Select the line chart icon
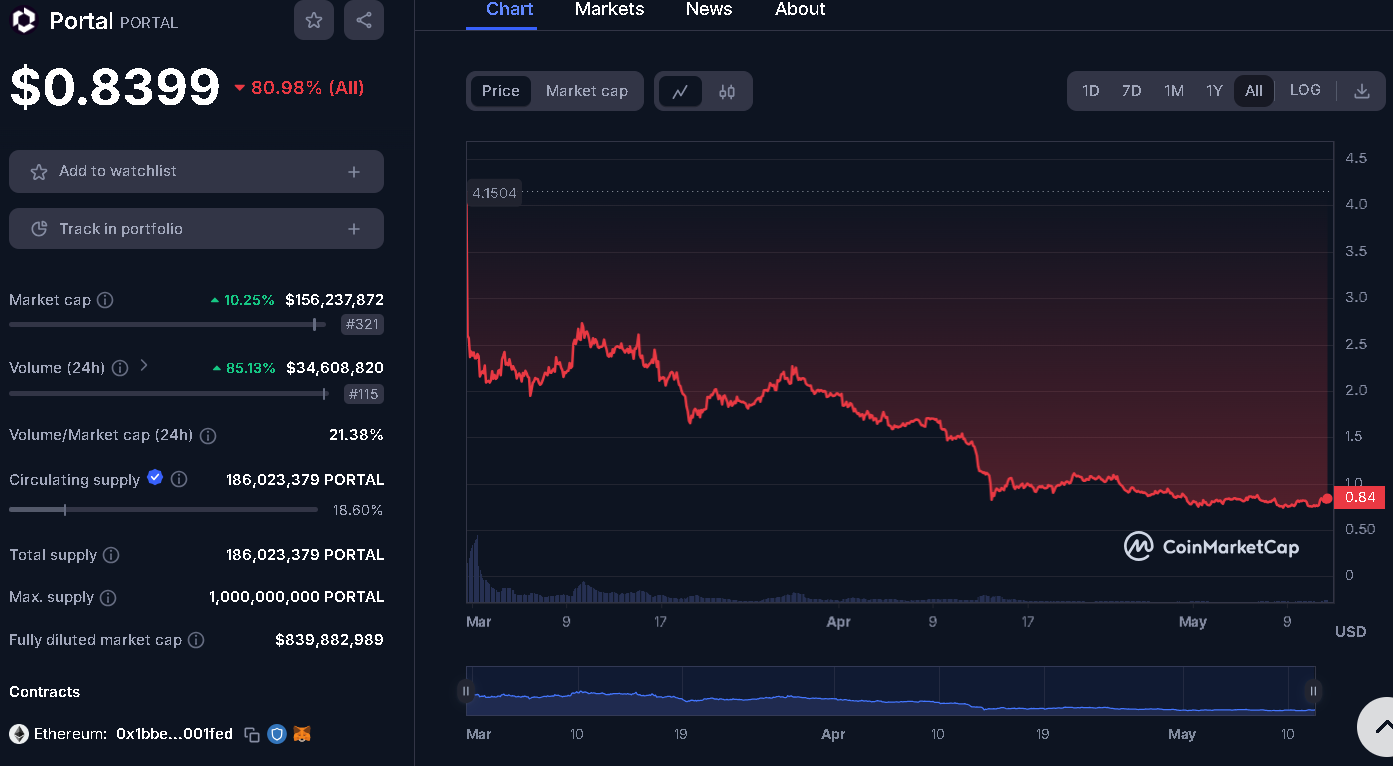 [681, 91]
